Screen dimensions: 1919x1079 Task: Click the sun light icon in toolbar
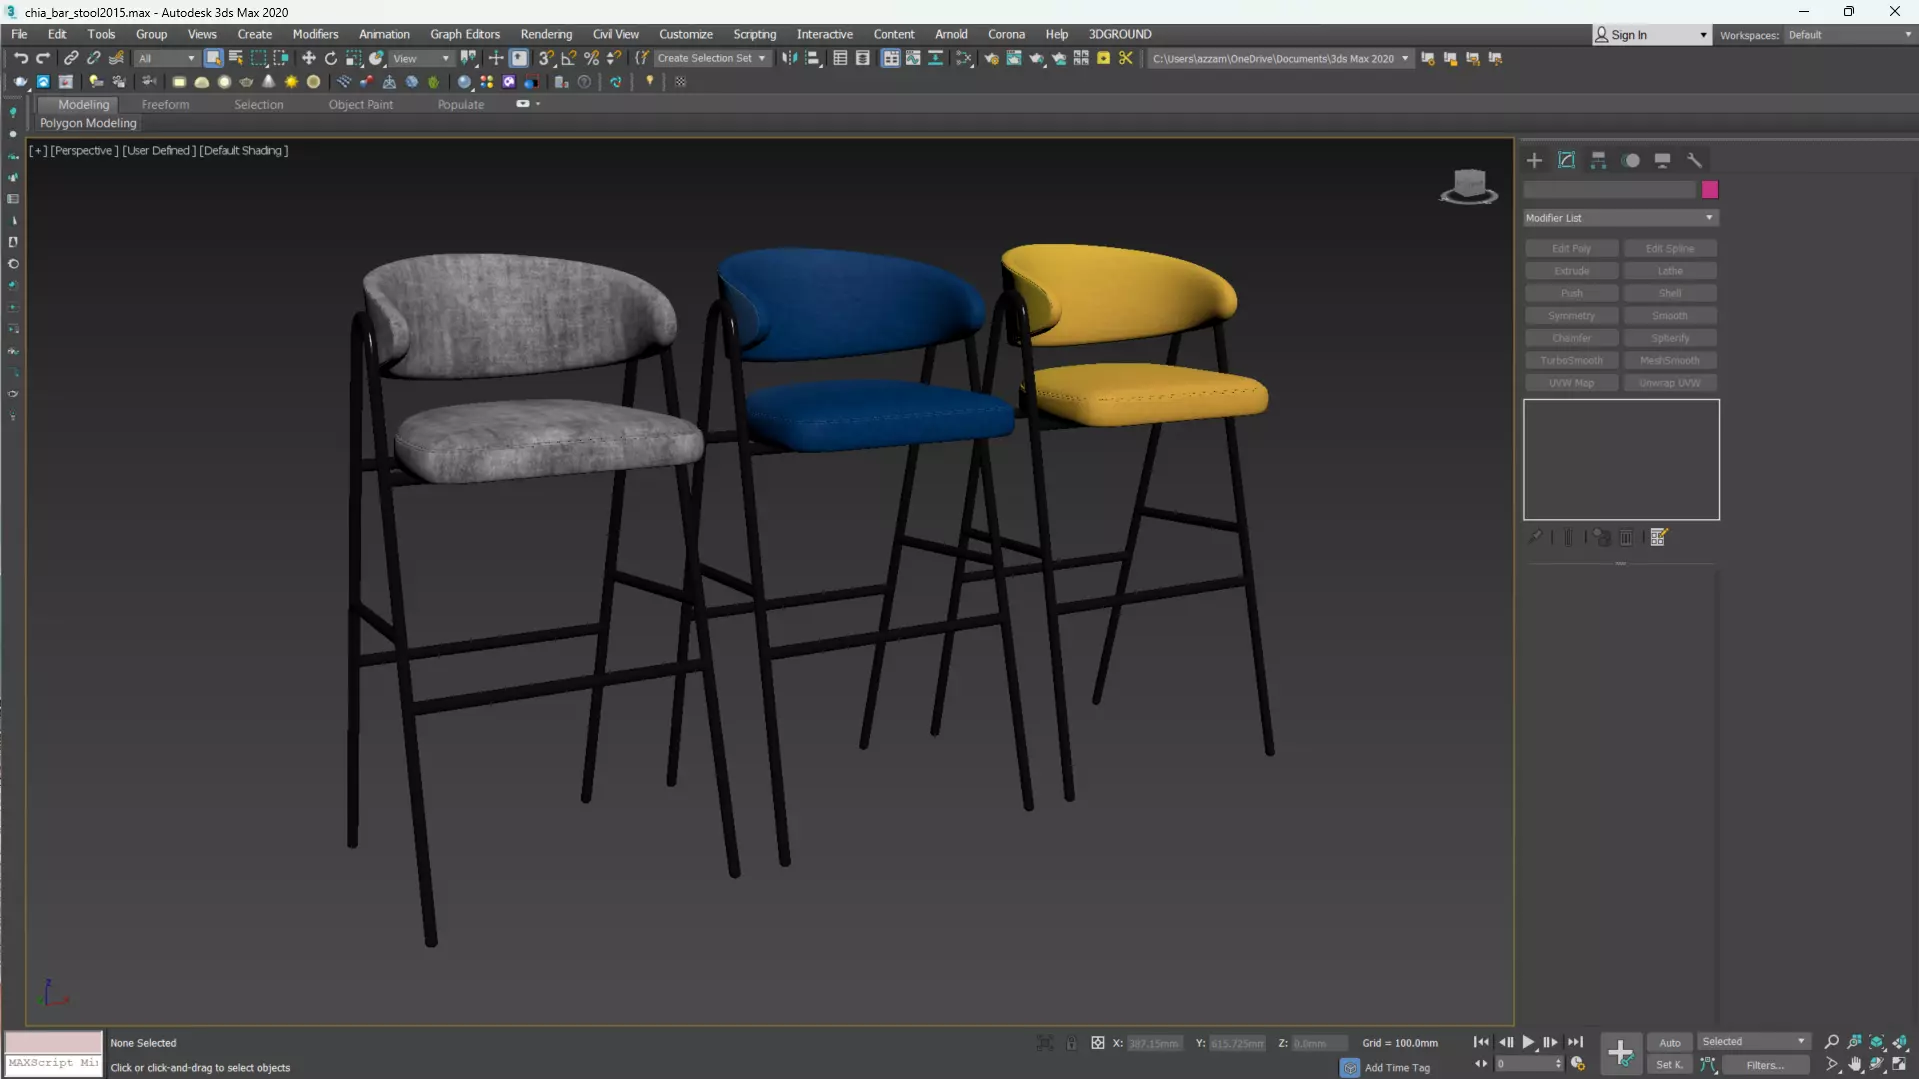click(x=291, y=82)
